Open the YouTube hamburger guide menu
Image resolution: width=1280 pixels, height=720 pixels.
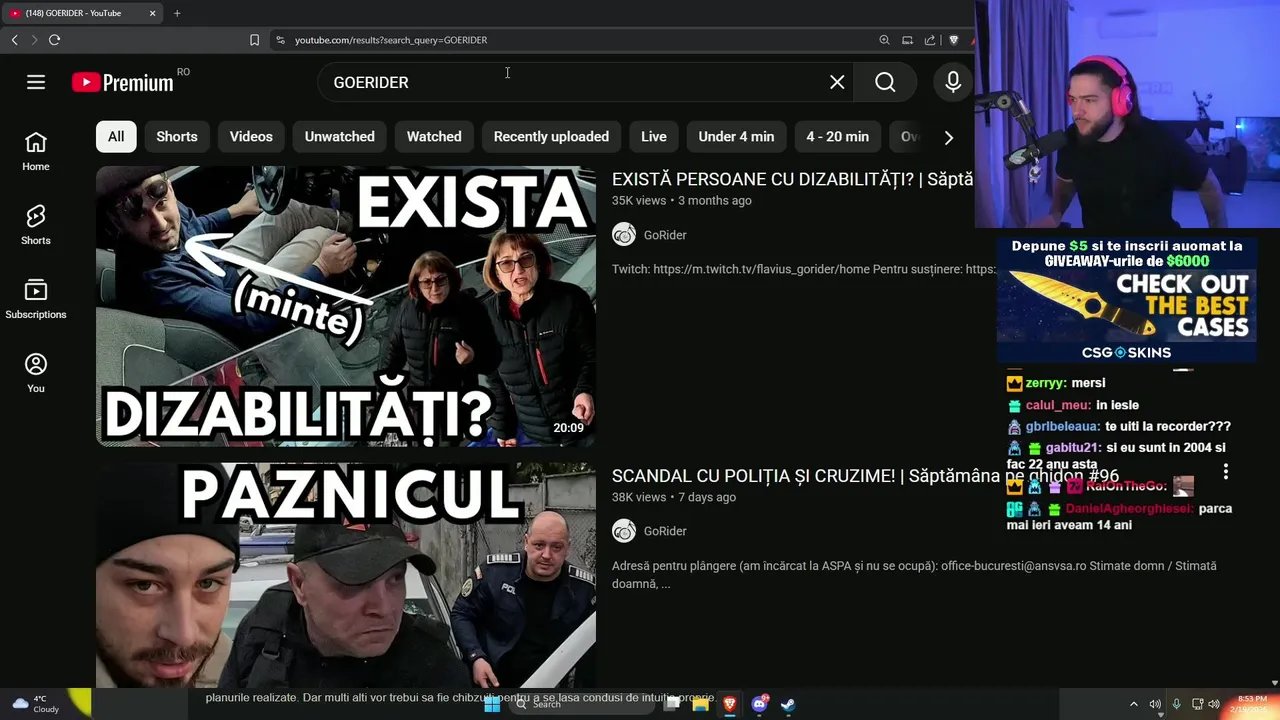pyautogui.click(x=36, y=82)
